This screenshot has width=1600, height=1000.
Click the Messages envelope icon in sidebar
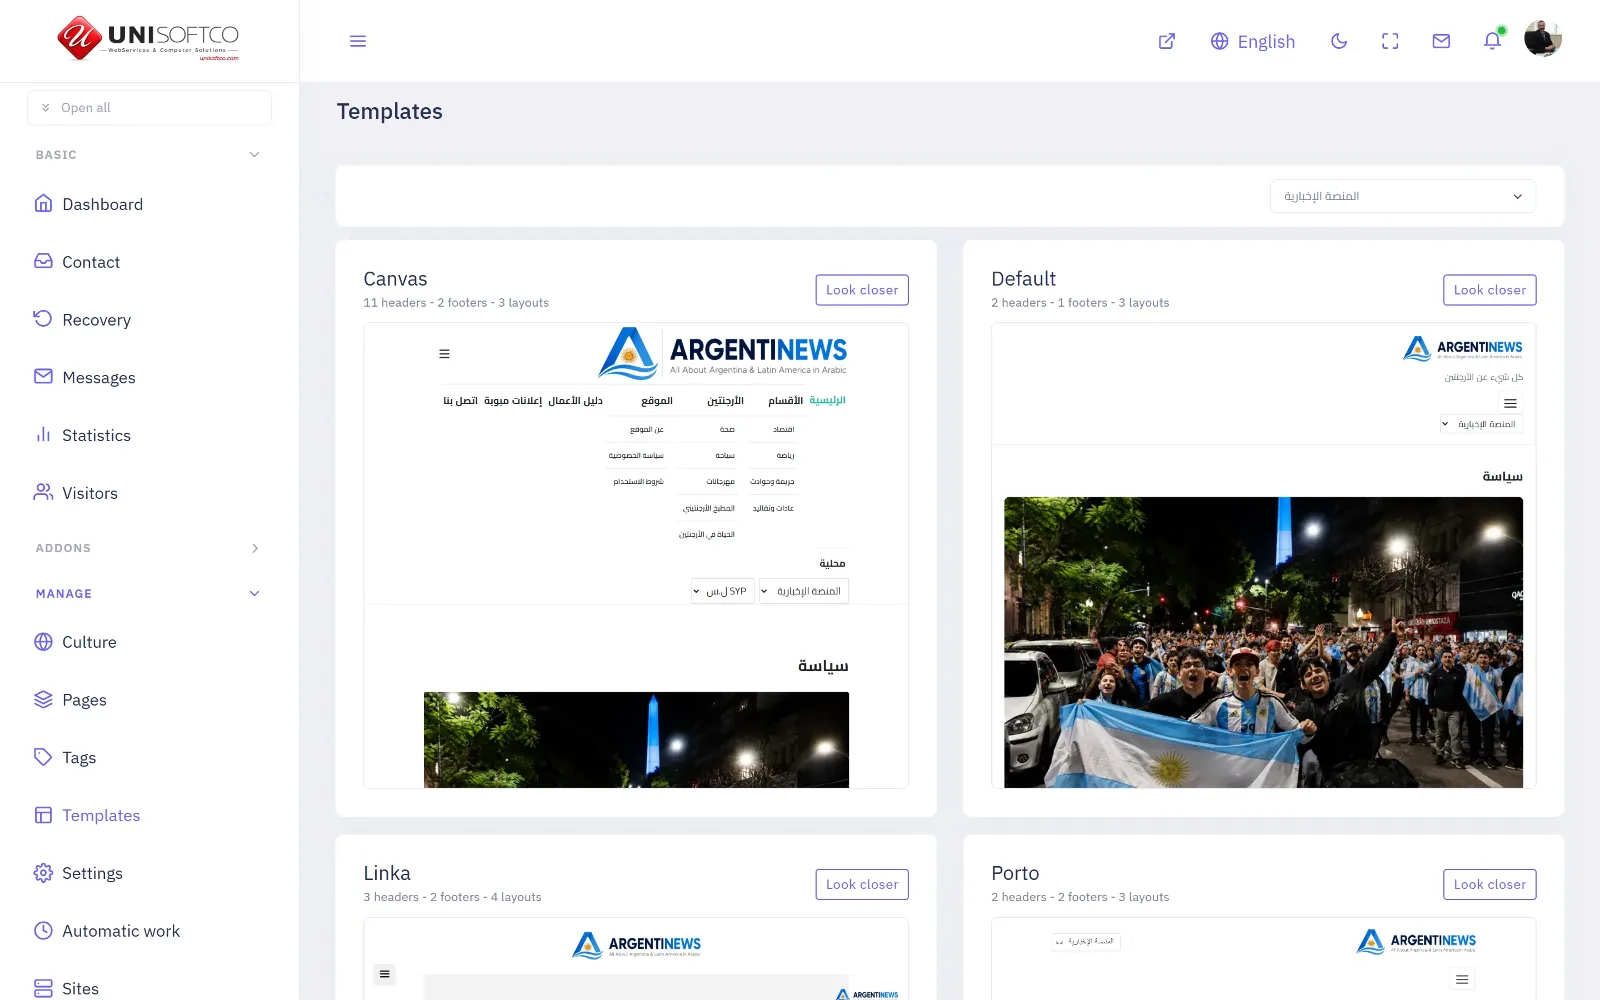(x=43, y=377)
